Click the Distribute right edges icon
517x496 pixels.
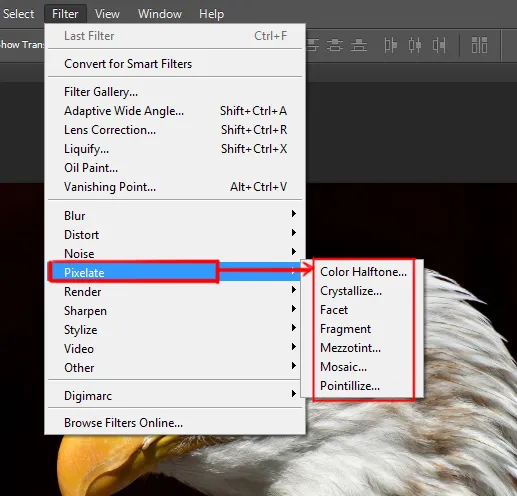coord(439,45)
